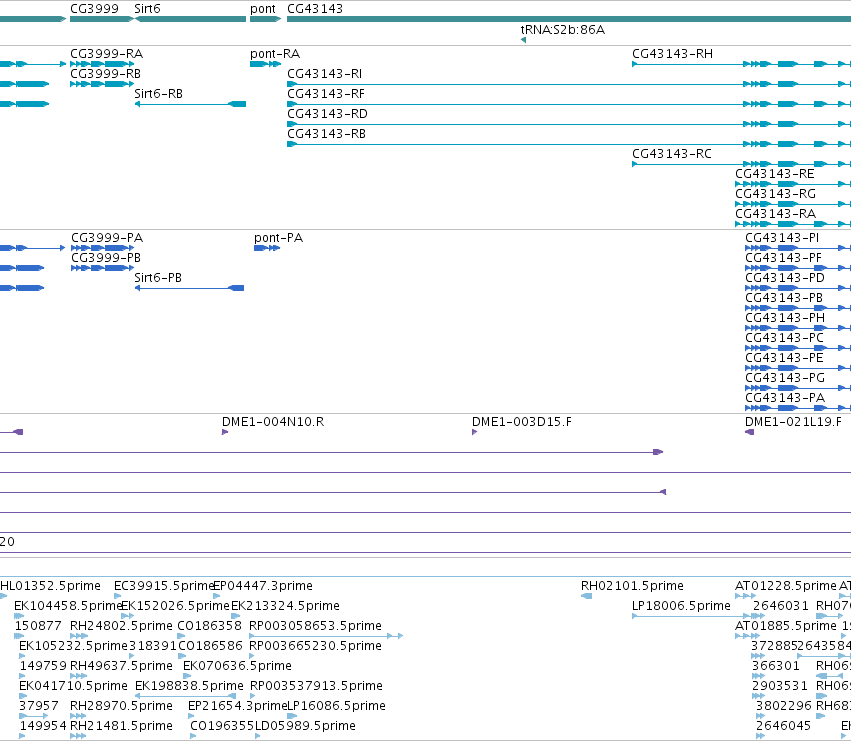Select EST EK104458.5prime label
851x741 pixels.
tap(68, 606)
